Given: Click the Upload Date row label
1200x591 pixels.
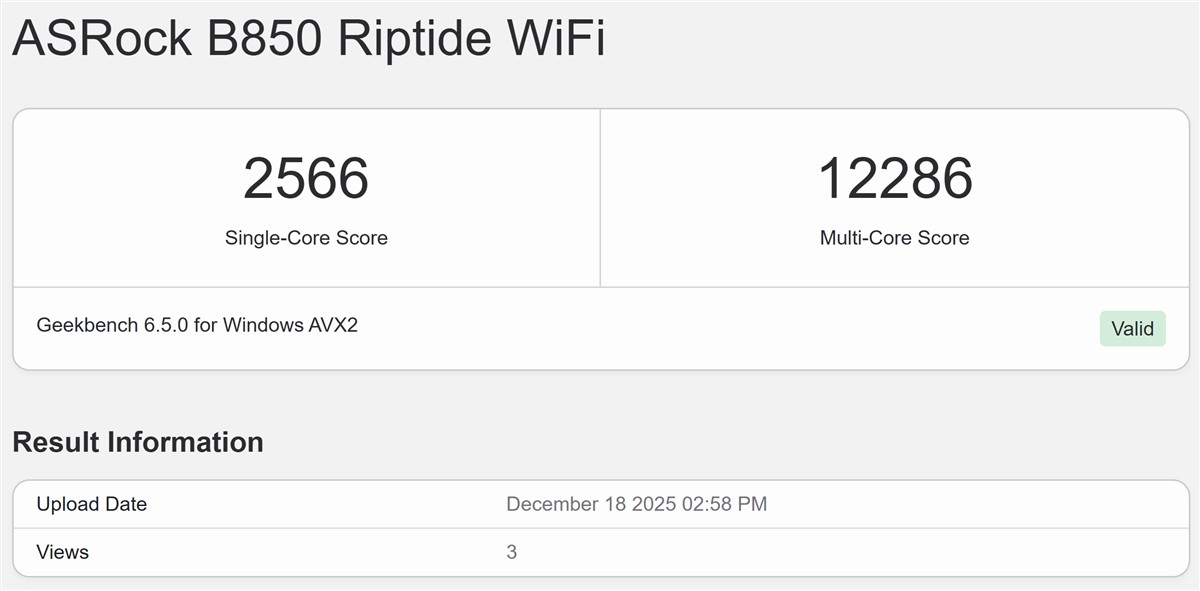Looking at the screenshot, I should click(91, 504).
